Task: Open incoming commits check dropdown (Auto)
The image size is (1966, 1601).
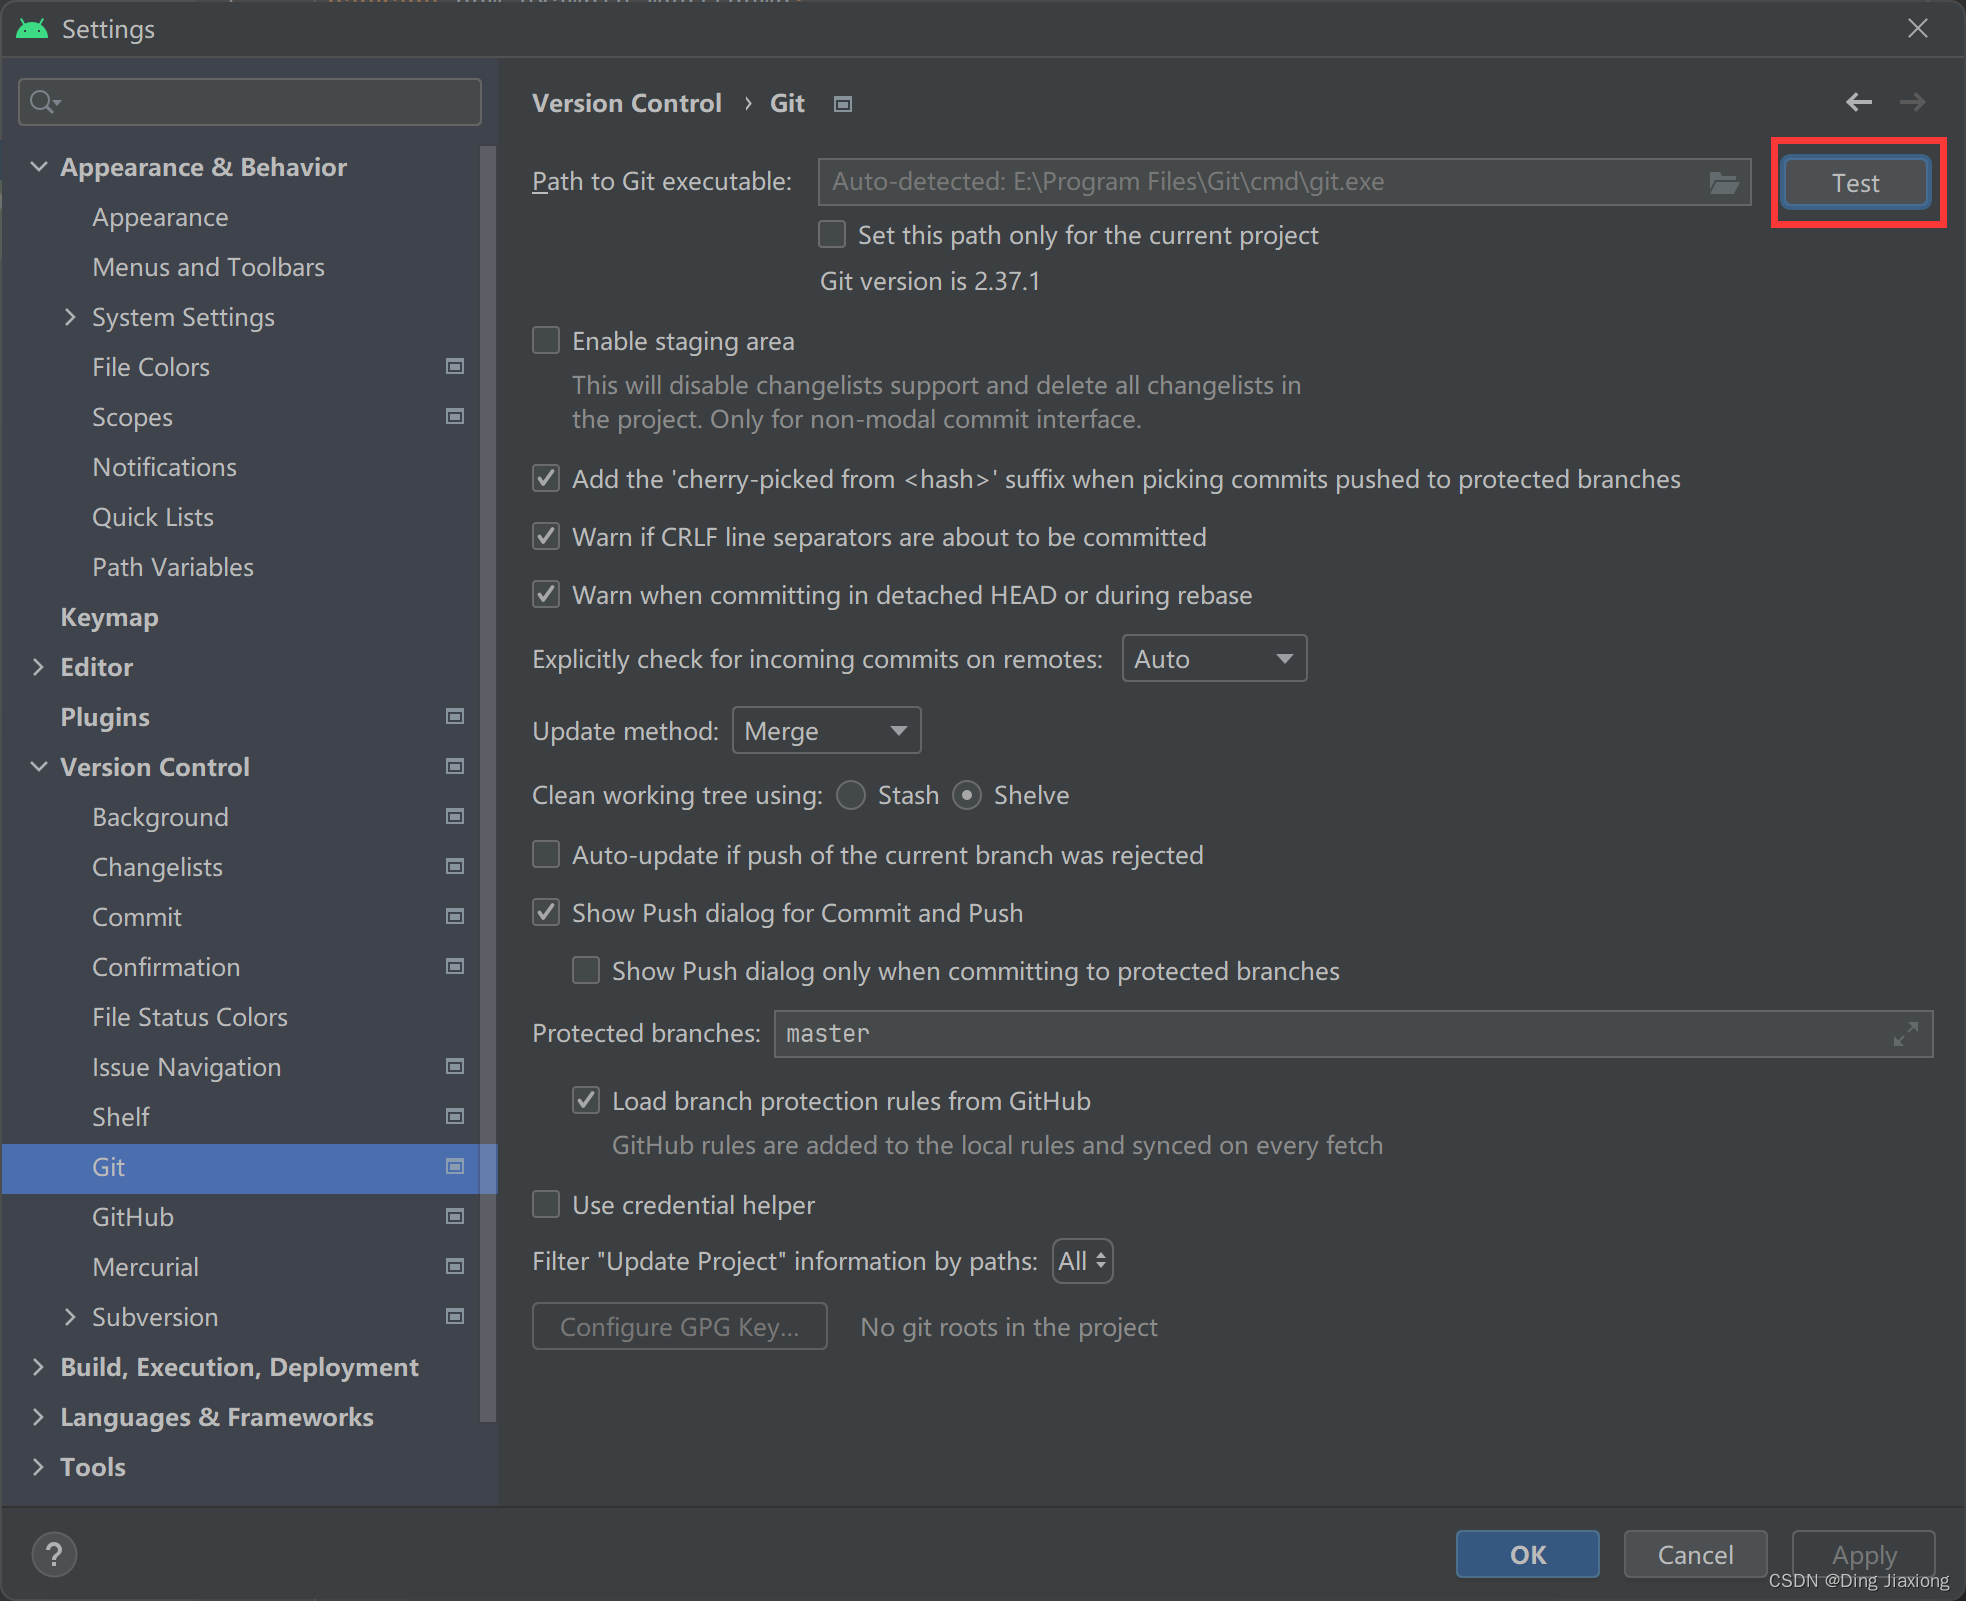Action: (1214, 659)
